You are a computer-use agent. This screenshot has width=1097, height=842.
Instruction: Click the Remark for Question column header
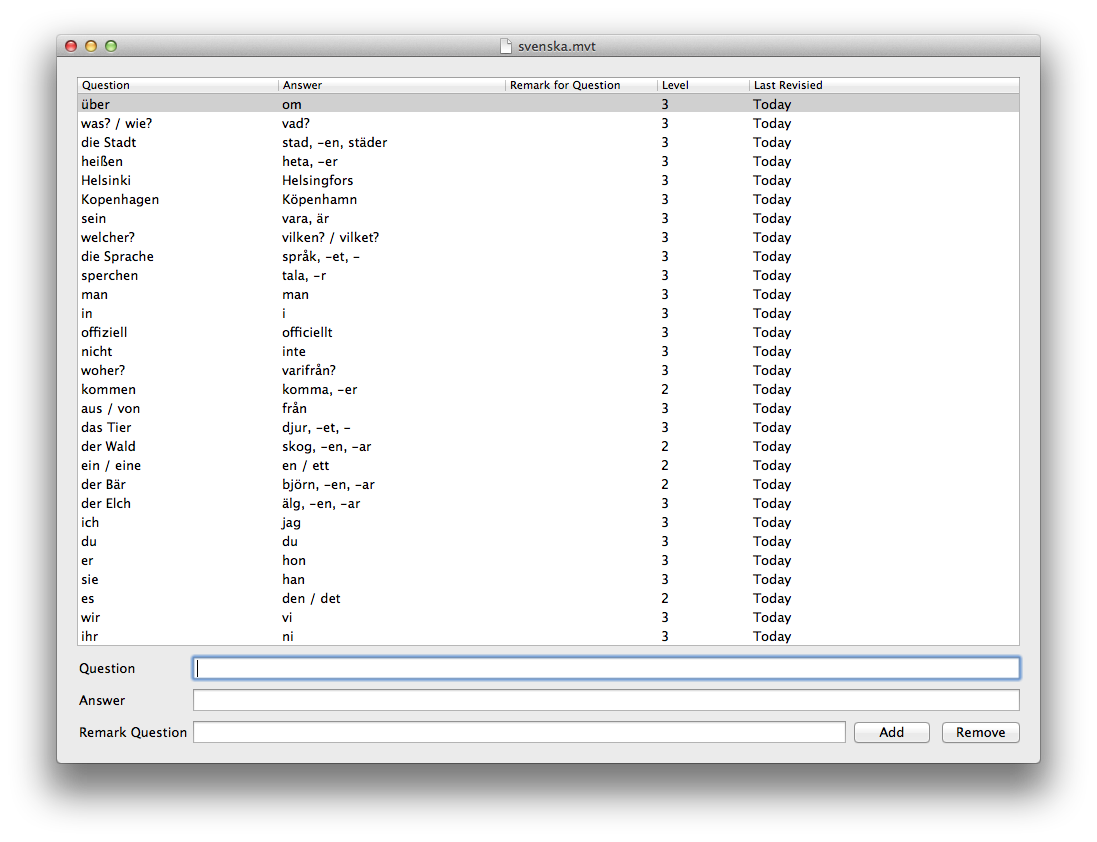coord(581,85)
